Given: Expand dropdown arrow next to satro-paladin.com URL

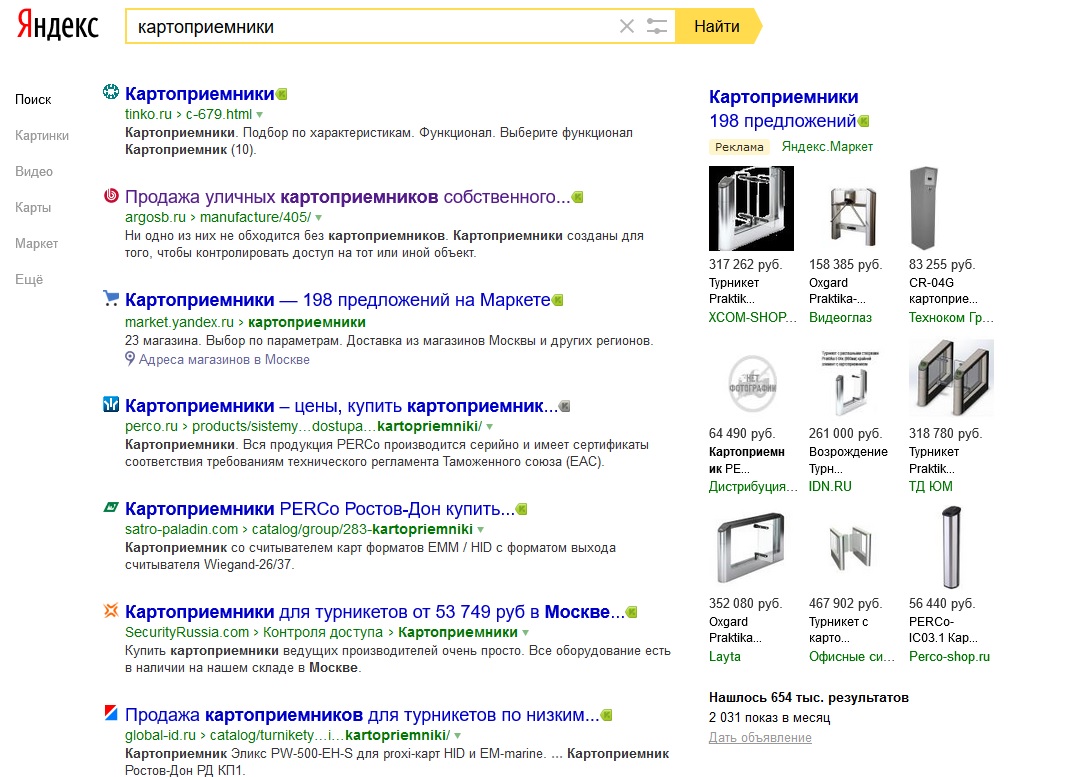Looking at the screenshot, I should coord(481,530).
